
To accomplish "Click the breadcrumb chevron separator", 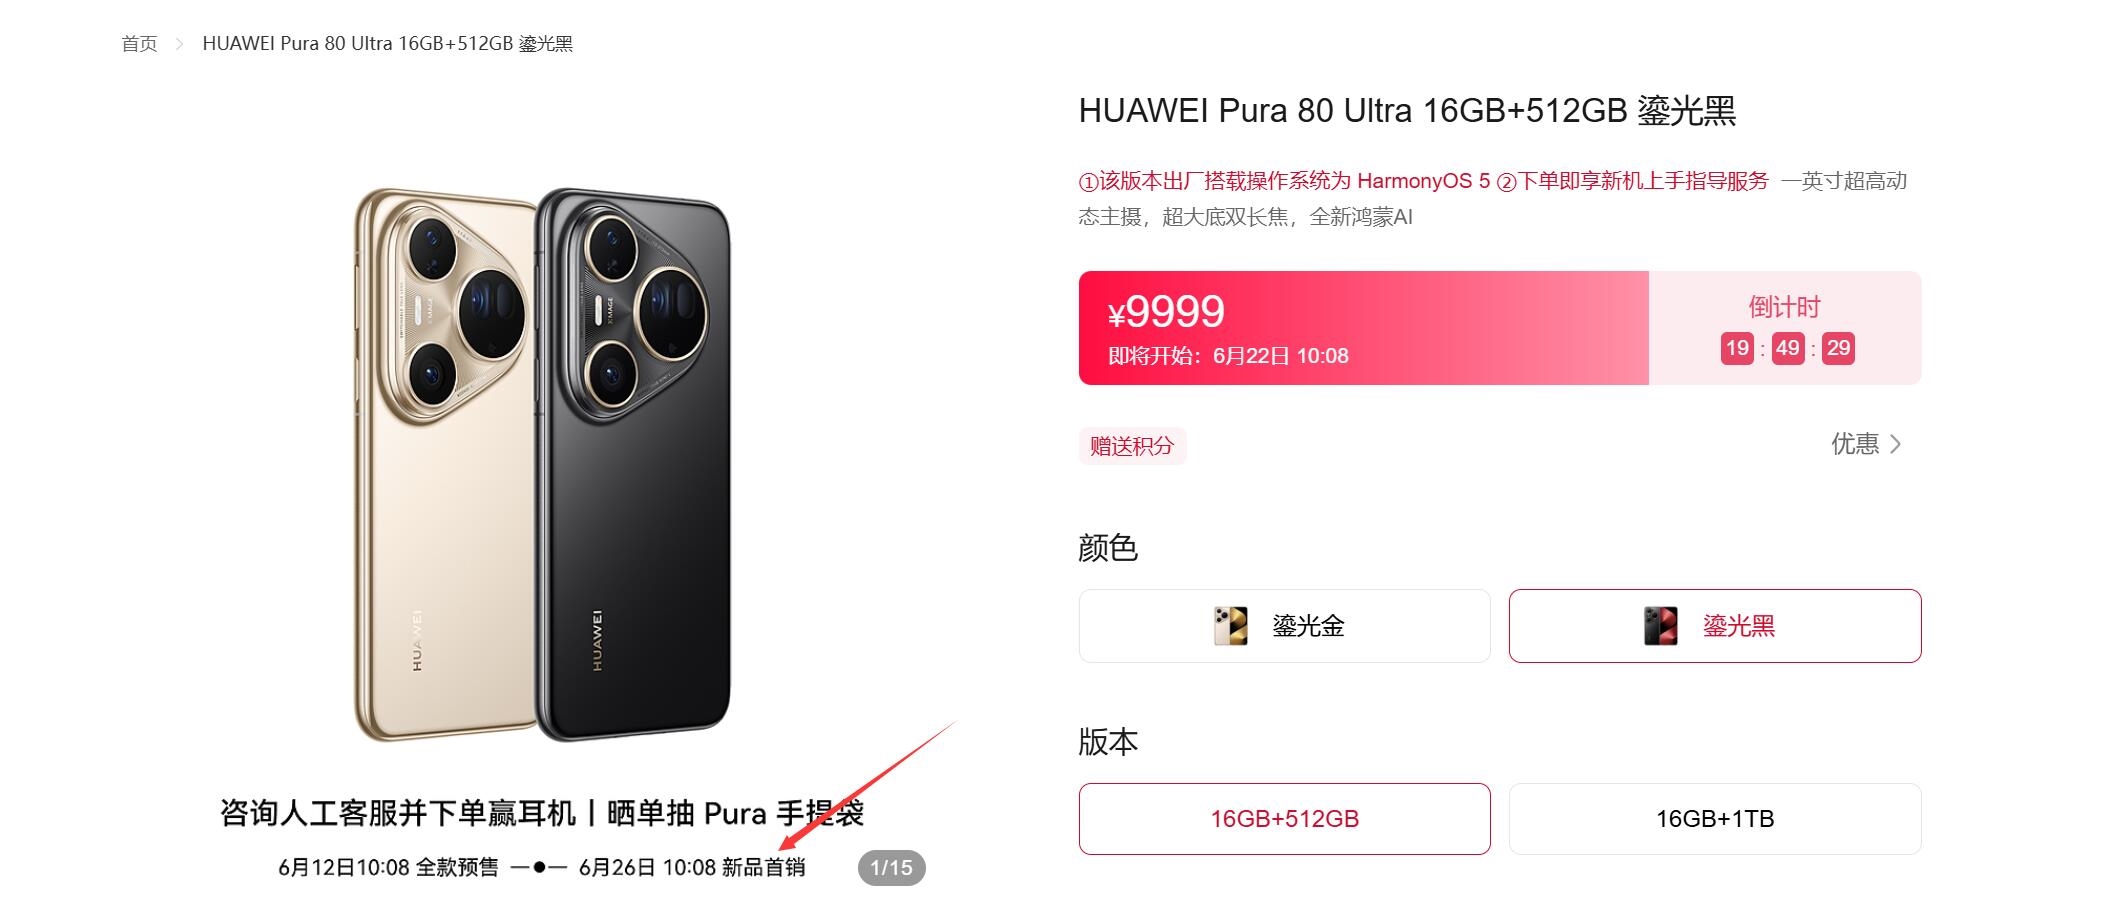I will pyautogui.click(x=180, y=44).
